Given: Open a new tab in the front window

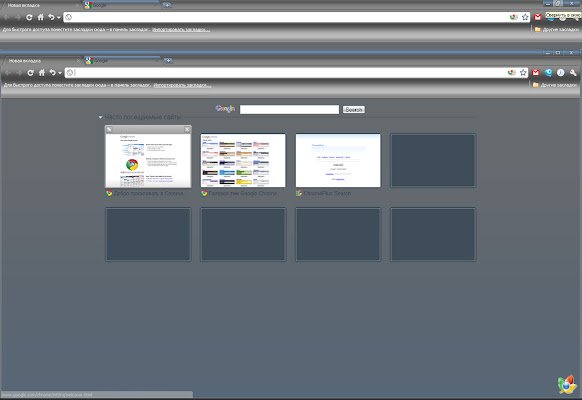Looking at the screenshot, I should [x=168, y=60].
